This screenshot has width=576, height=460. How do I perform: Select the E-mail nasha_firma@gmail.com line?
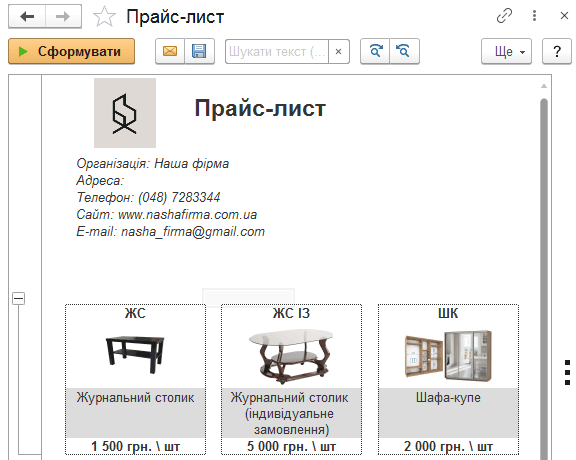pos(170,231)
